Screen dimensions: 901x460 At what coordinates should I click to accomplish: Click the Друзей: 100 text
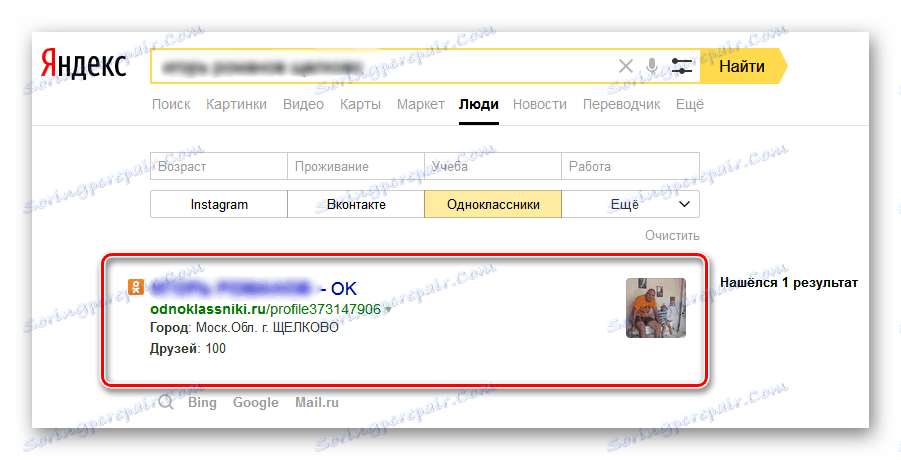coord(188,349)
